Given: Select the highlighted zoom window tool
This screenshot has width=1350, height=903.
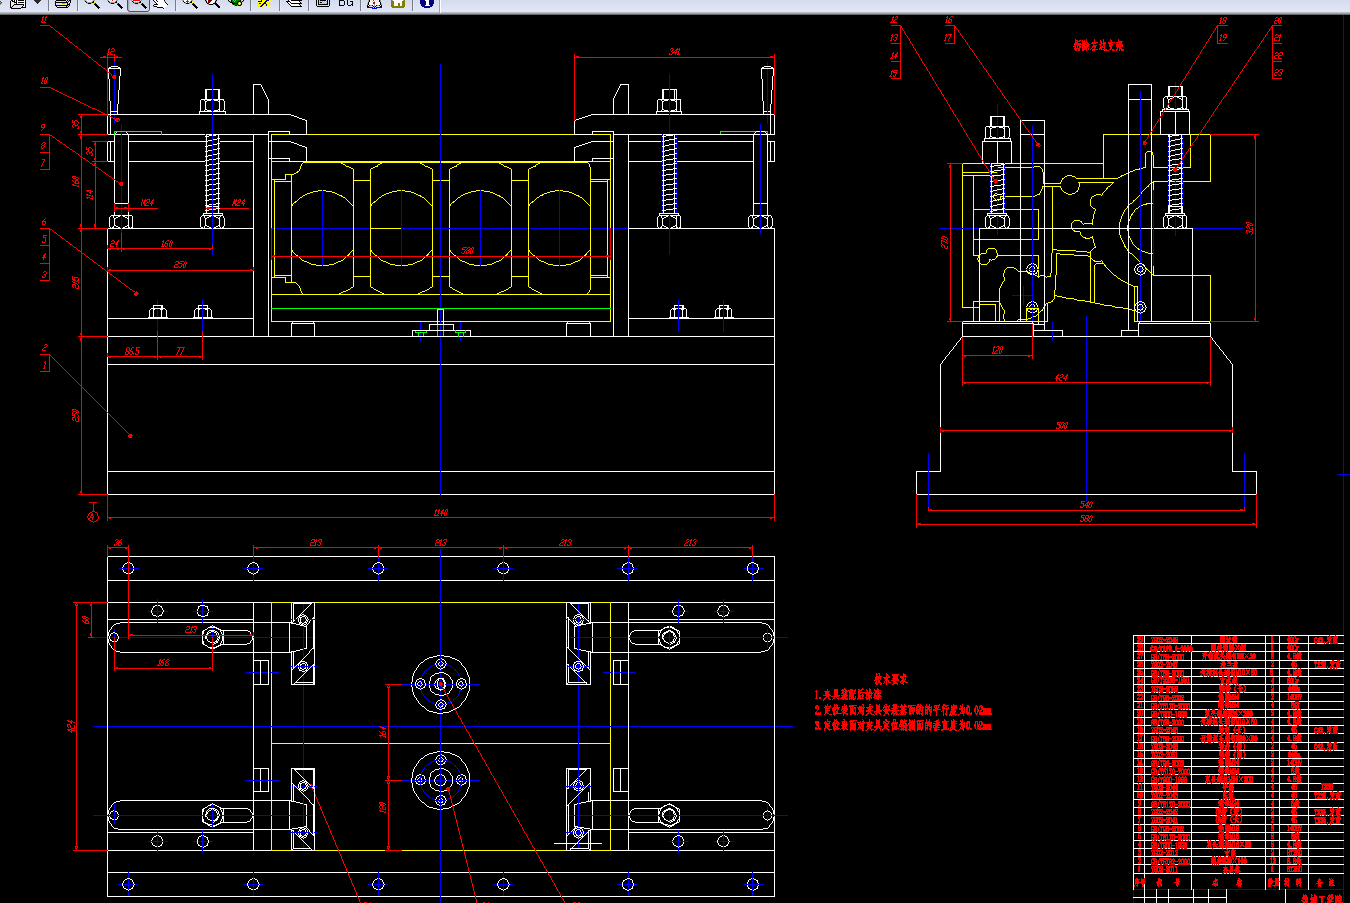Looking at the screenshot, I should tap(138, 4).
